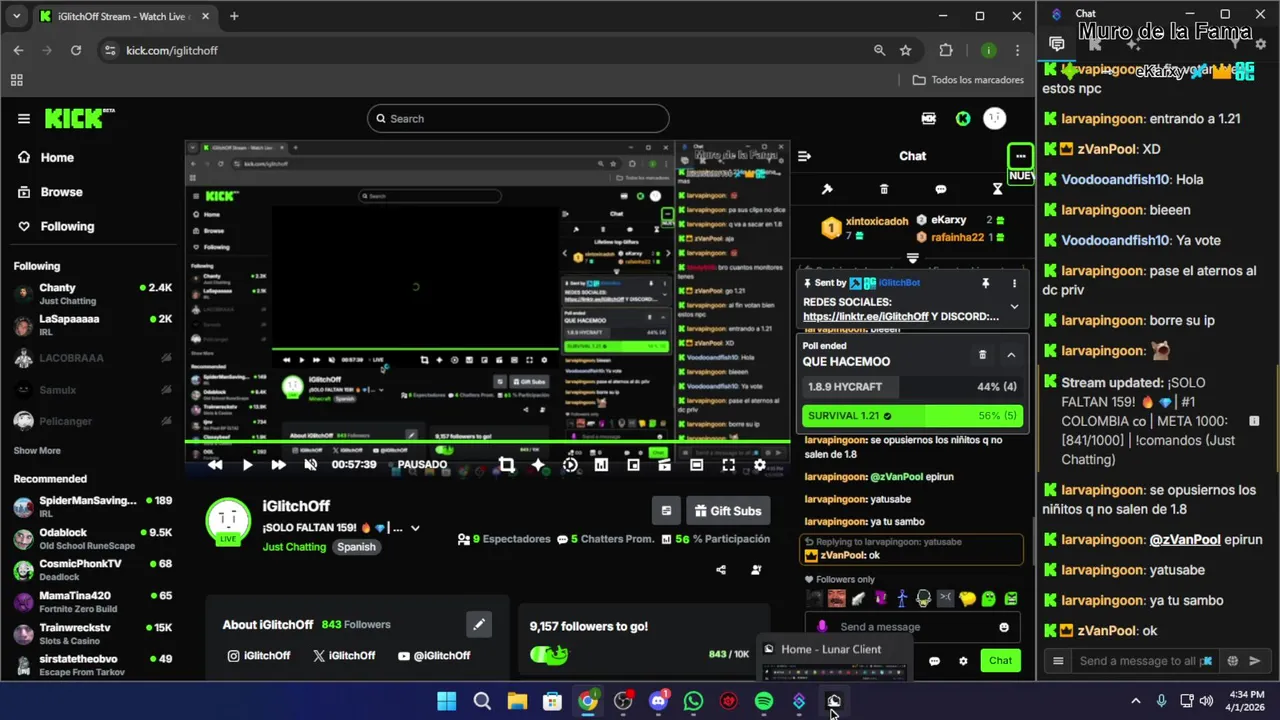Rewind the stream playback
Viewport: 1280px width, 720px height.
coord(215,465)
